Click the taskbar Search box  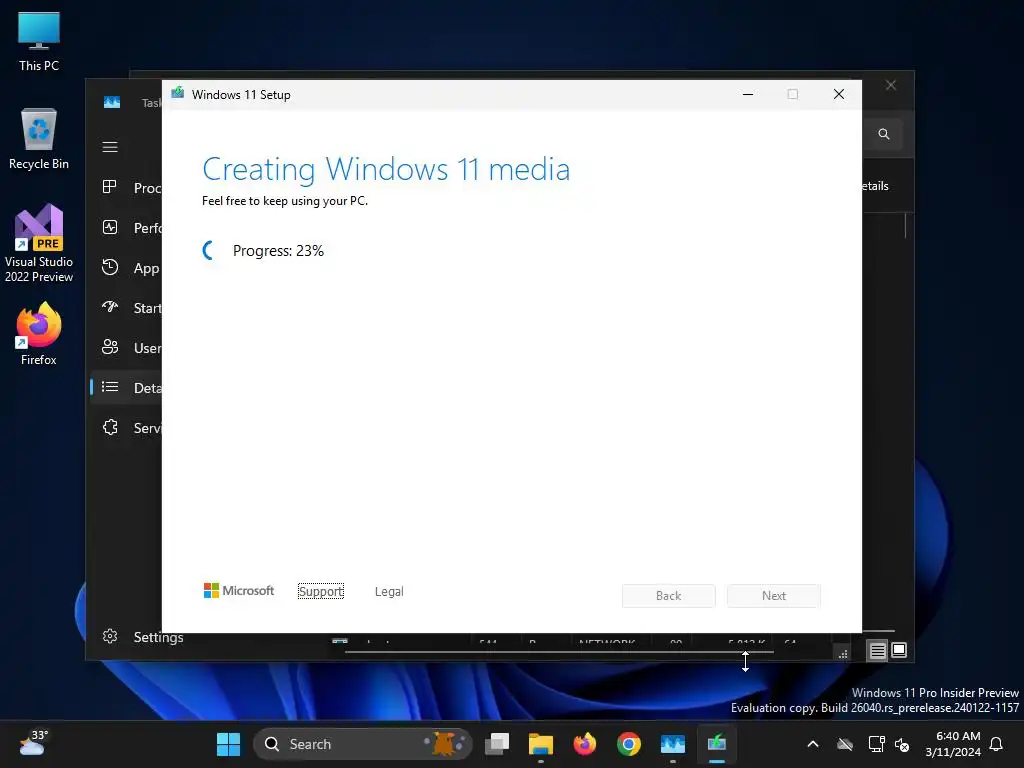pos(362,744)
